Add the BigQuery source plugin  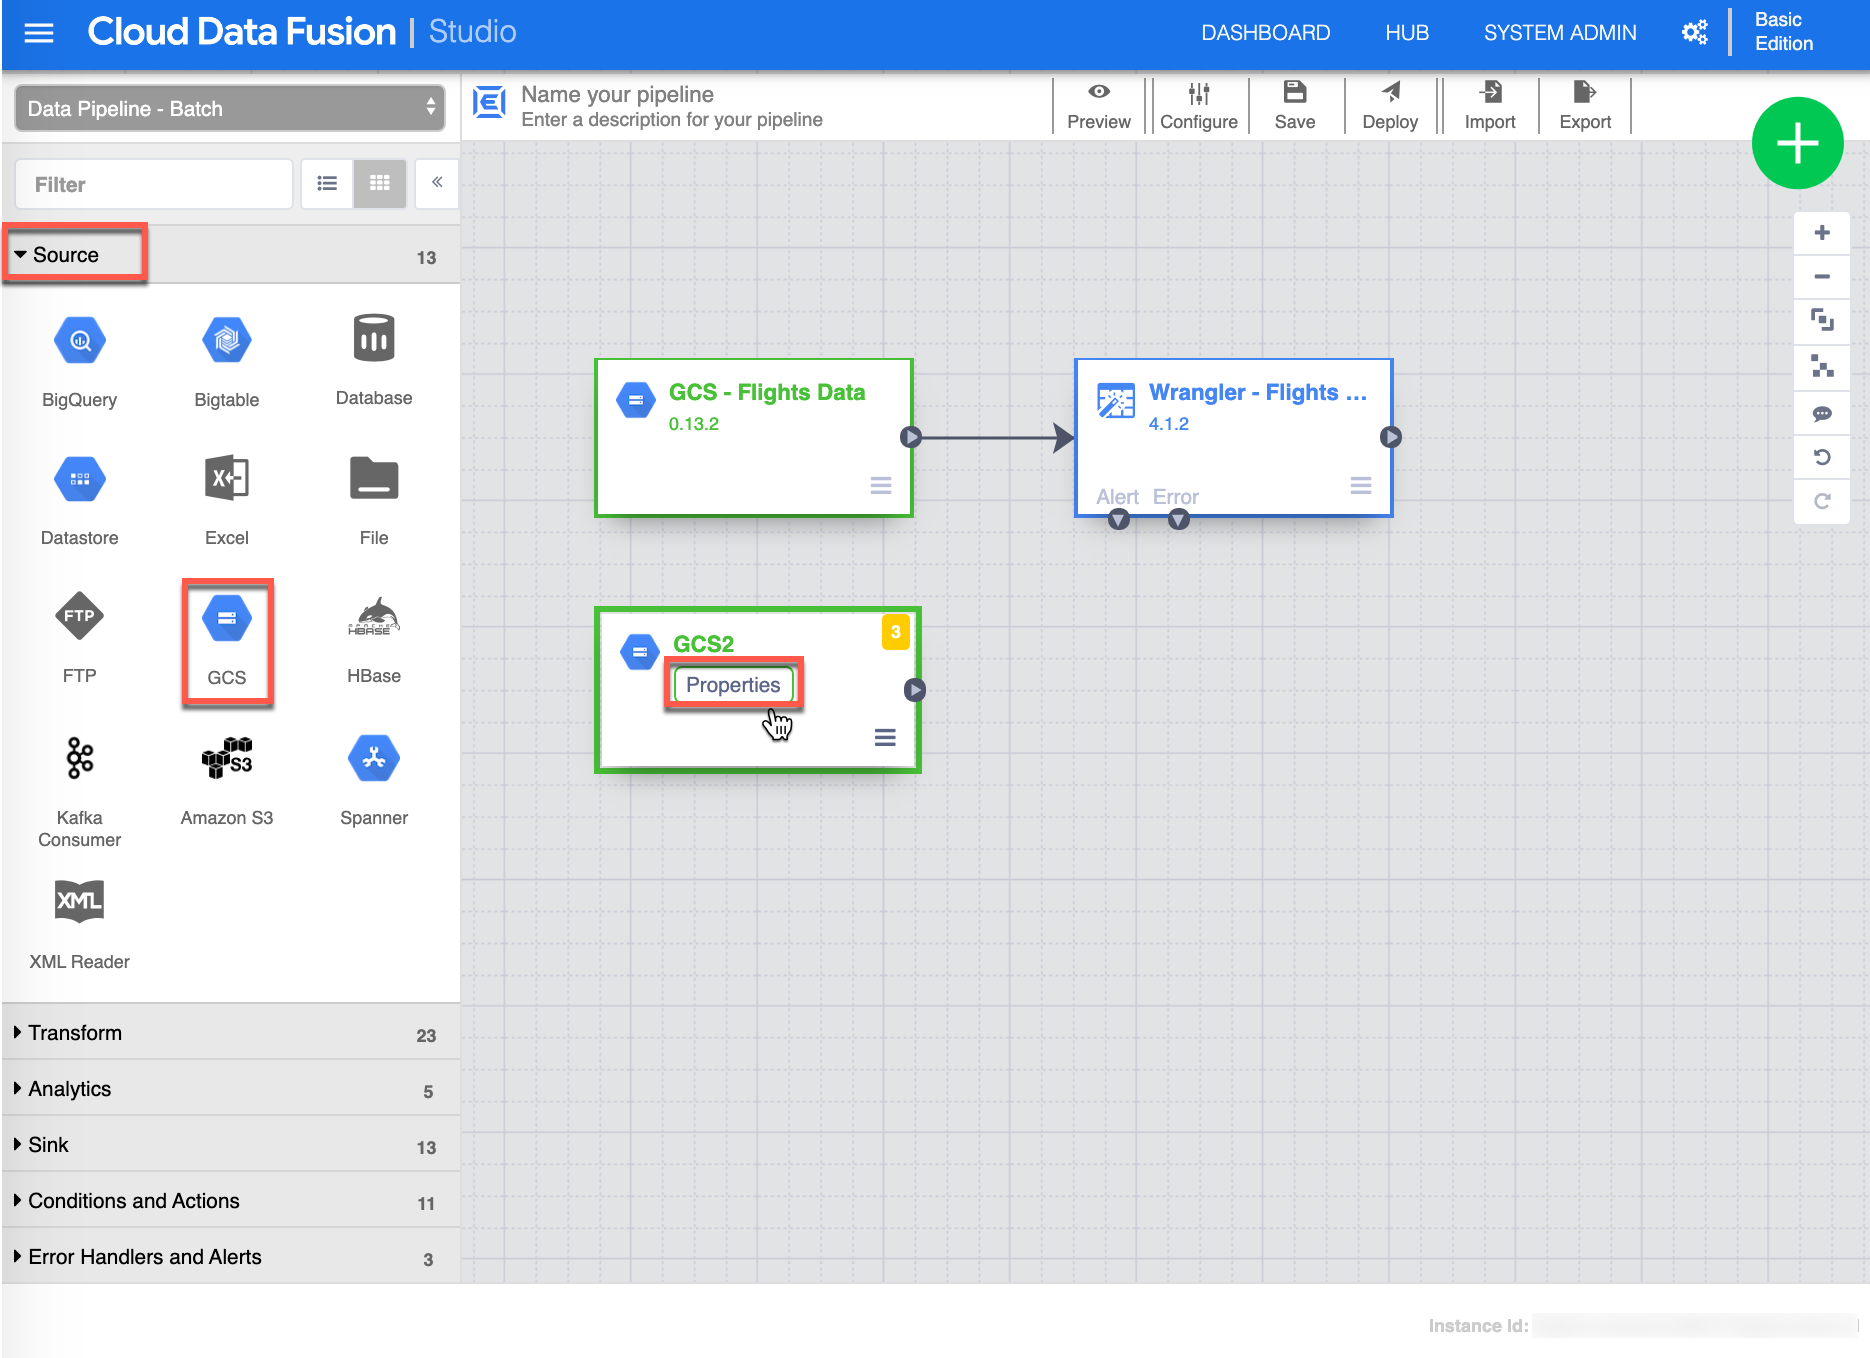point(80,342)
